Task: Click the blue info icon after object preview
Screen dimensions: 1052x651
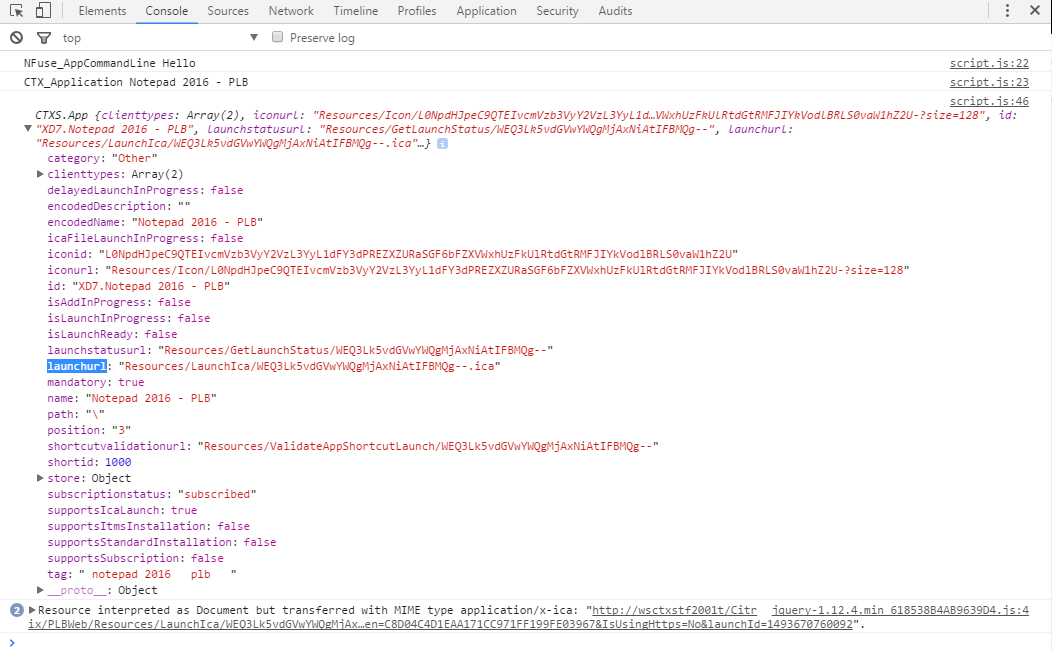Action: 442,144
